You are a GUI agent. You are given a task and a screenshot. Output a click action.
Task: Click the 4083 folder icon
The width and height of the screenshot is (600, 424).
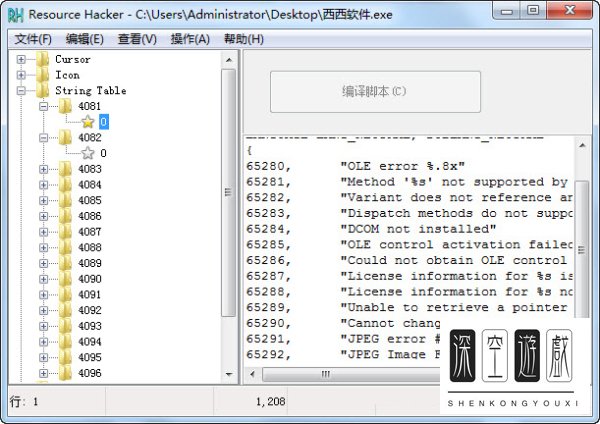click(x=65, y=169)
